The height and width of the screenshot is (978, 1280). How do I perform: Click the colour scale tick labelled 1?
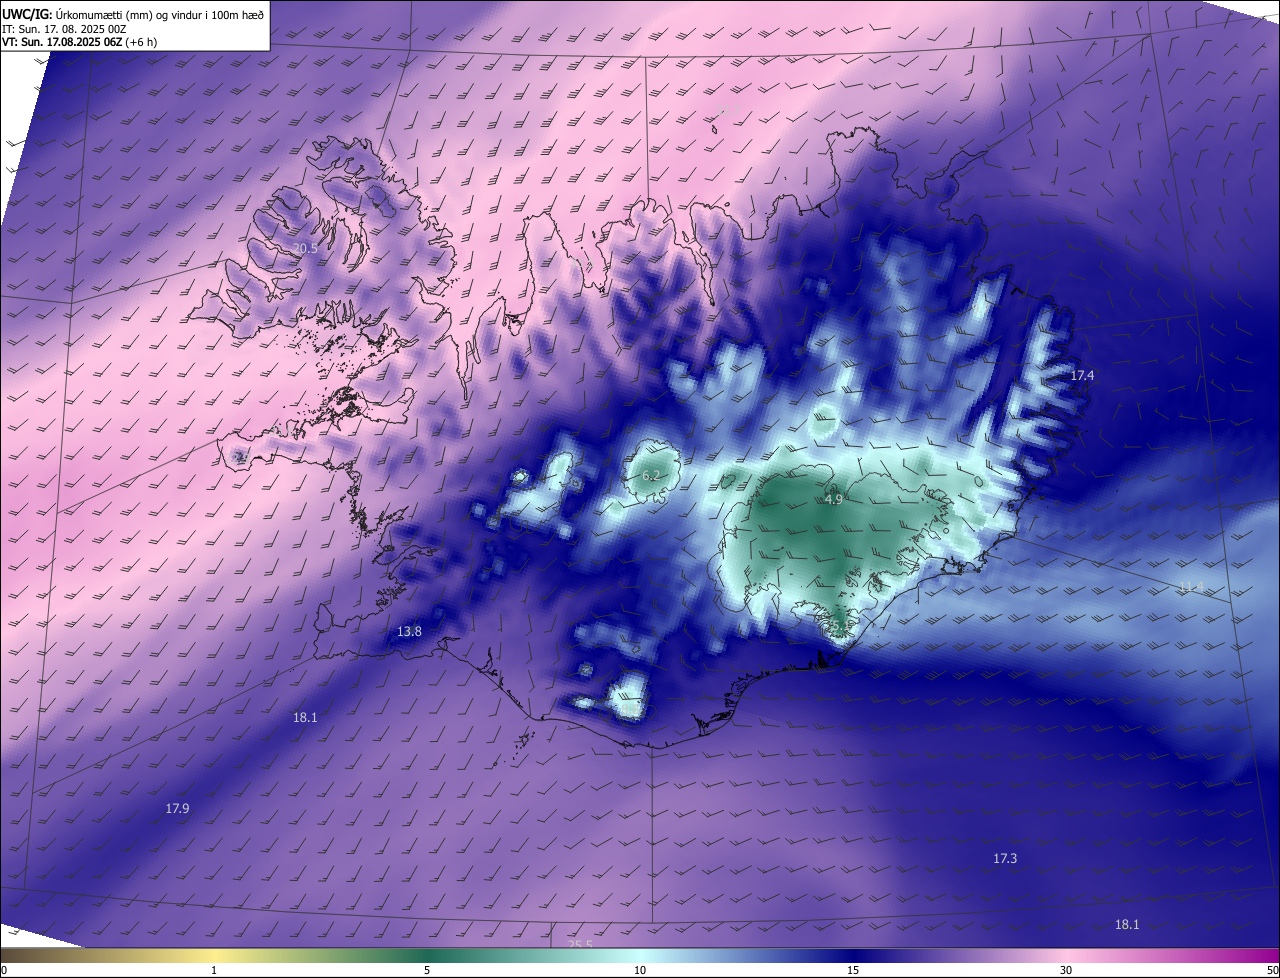tap(214, 970)
